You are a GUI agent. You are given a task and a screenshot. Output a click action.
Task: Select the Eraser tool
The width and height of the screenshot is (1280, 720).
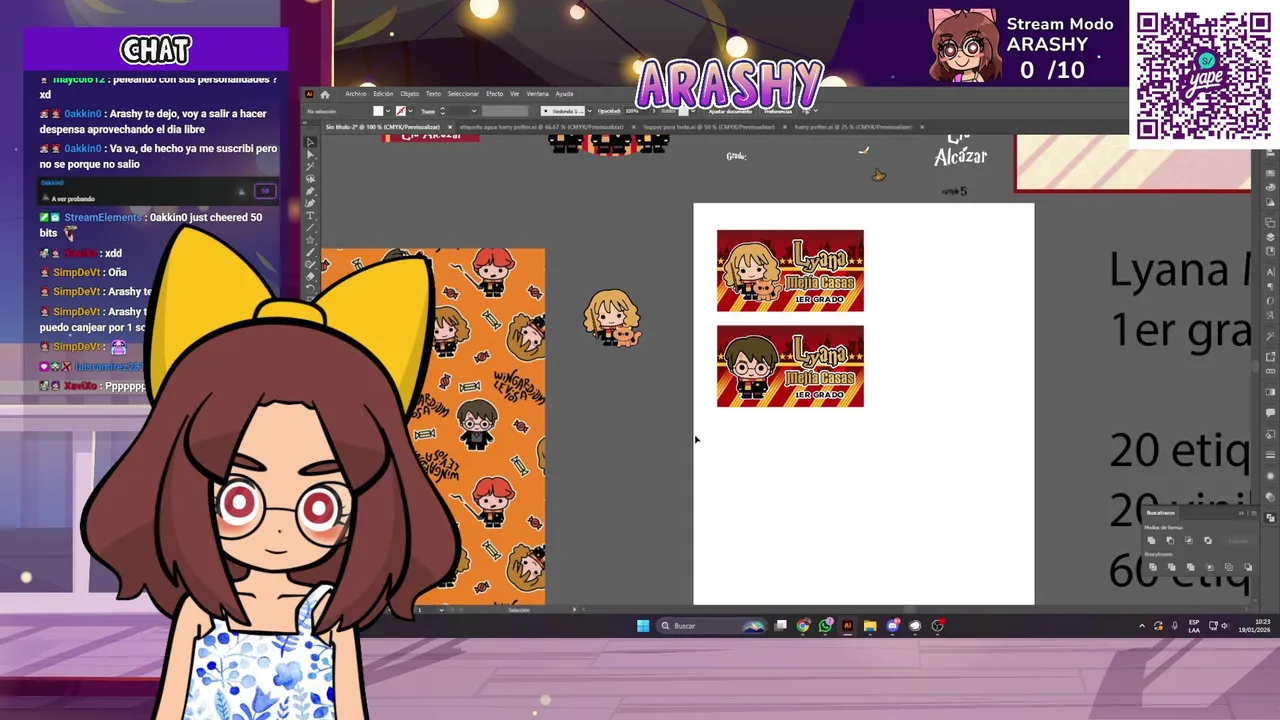(x=310, y=276)
